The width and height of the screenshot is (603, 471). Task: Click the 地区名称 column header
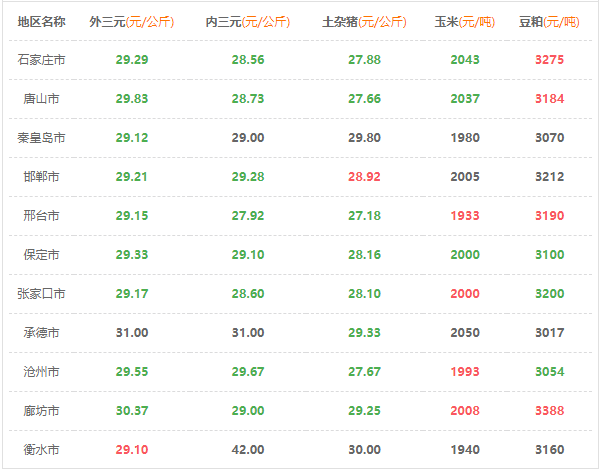point(42,22)
